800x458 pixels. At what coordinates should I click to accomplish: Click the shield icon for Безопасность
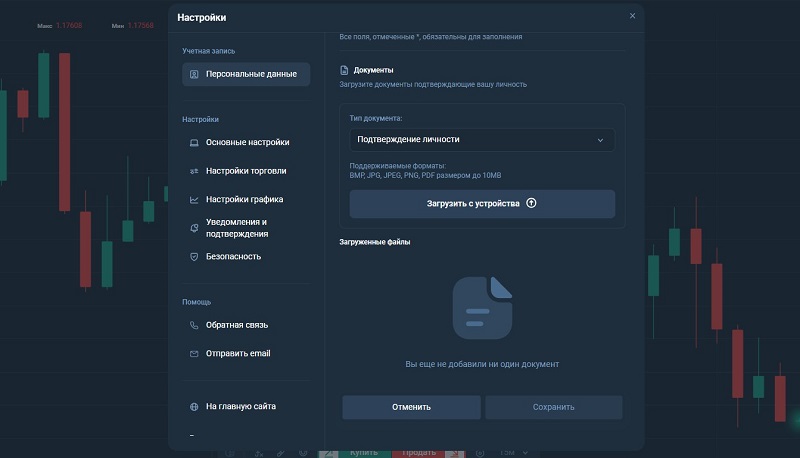click(194, 257)
